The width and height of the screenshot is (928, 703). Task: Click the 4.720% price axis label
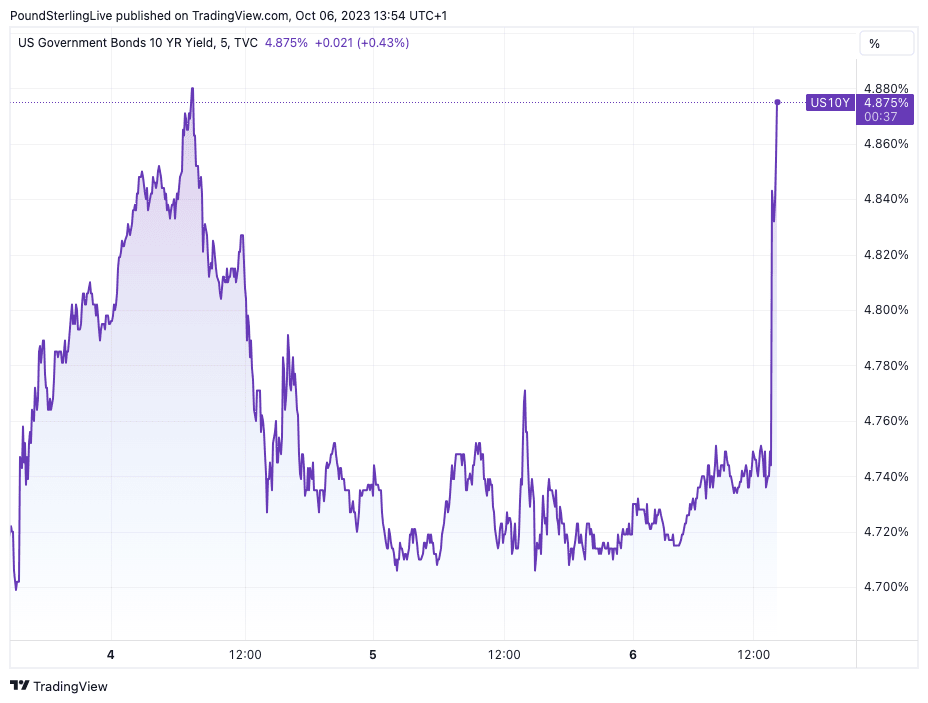coord(885,532)
